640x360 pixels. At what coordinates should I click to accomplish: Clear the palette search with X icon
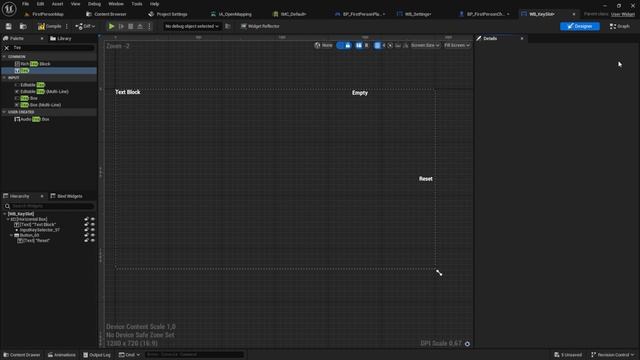click(x=7, y=48)
